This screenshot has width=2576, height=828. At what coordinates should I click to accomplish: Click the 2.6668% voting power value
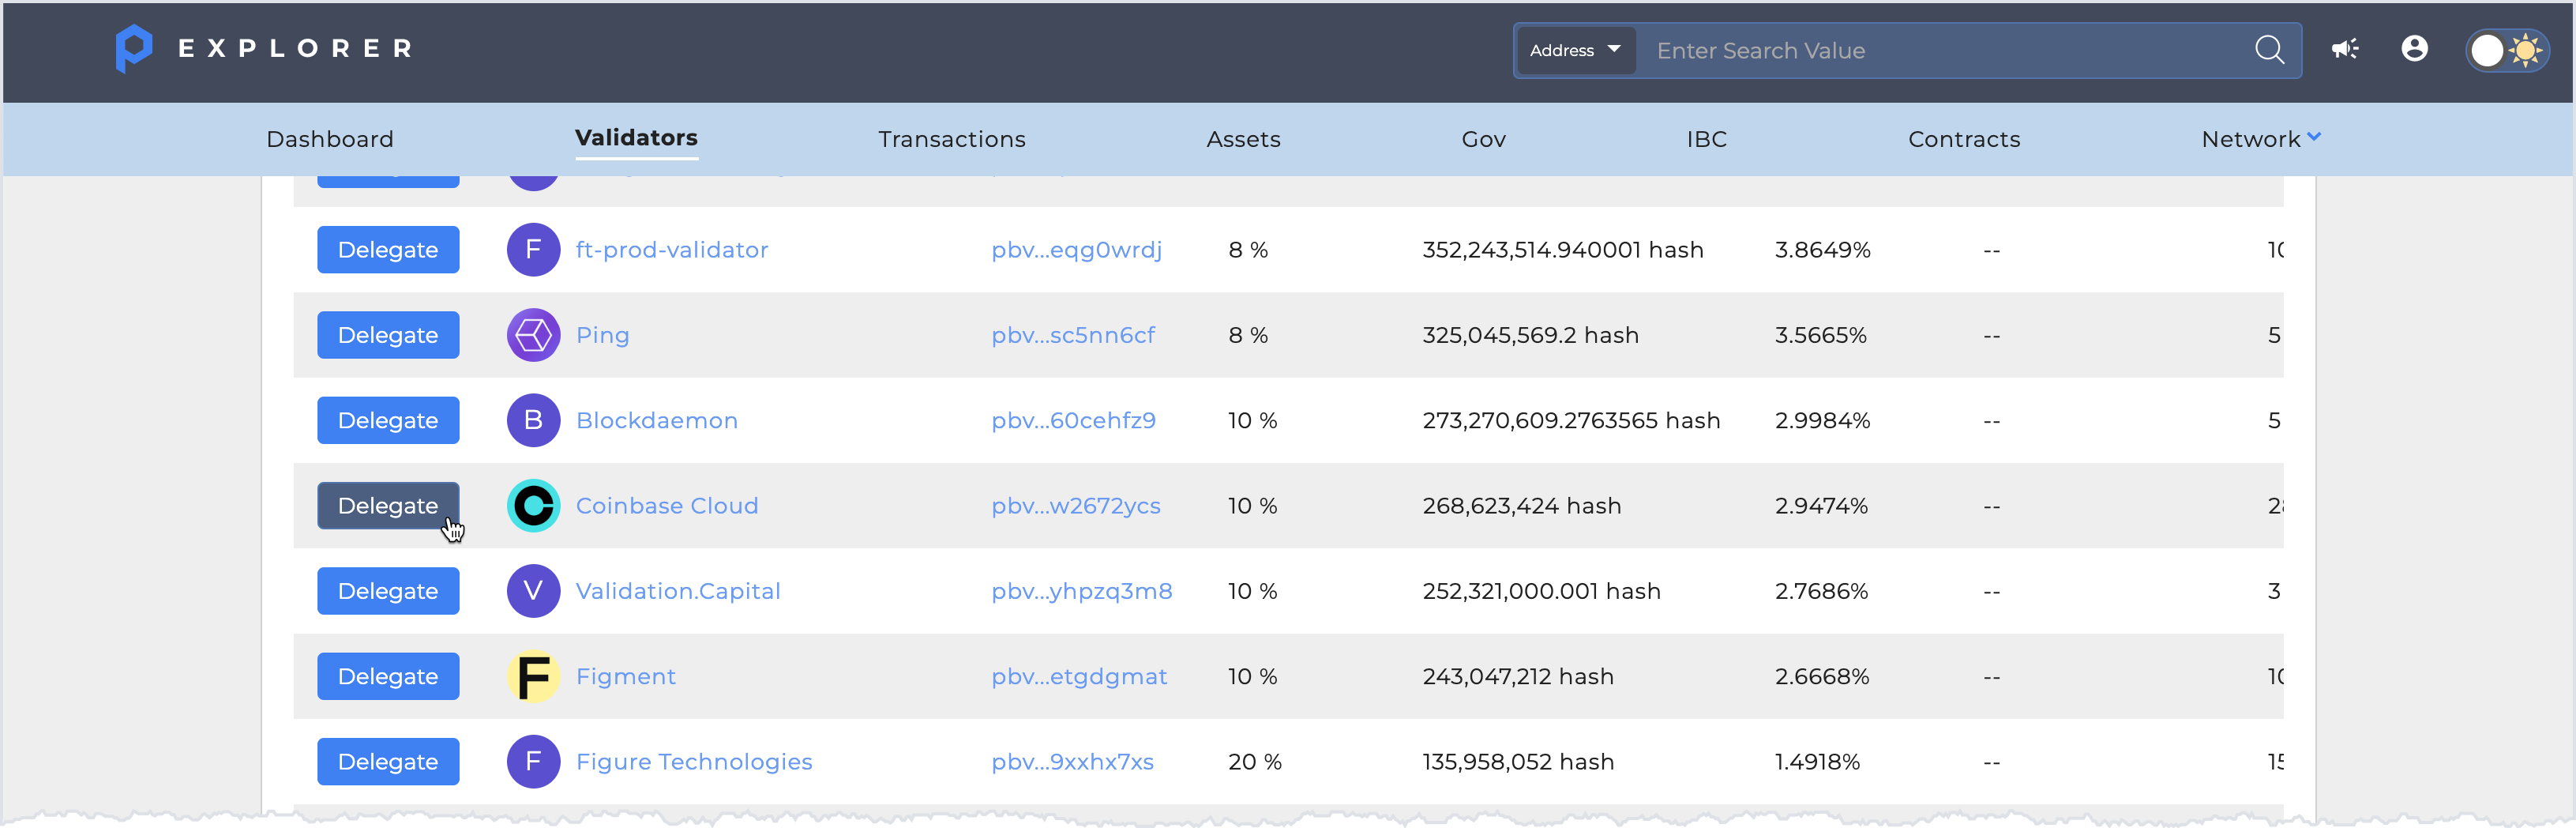[x=1822, y=676]
